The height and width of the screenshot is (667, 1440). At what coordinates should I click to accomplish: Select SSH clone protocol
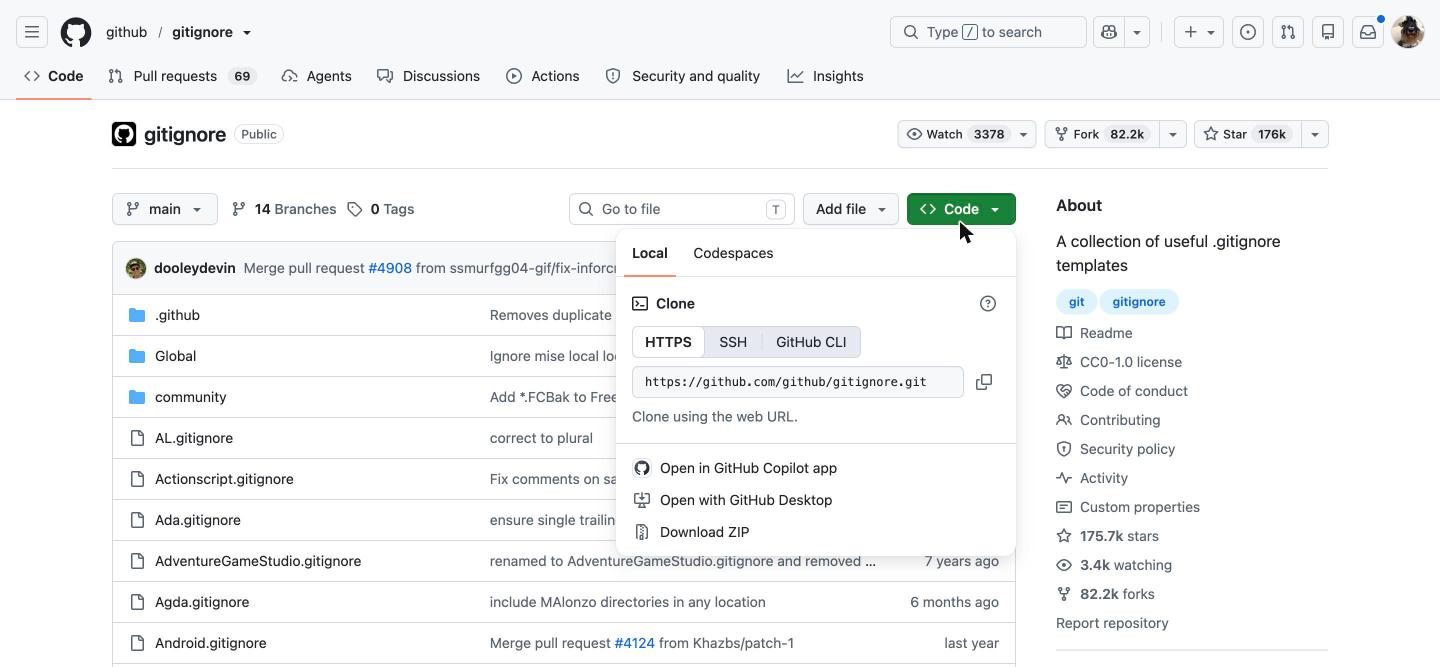733,342
